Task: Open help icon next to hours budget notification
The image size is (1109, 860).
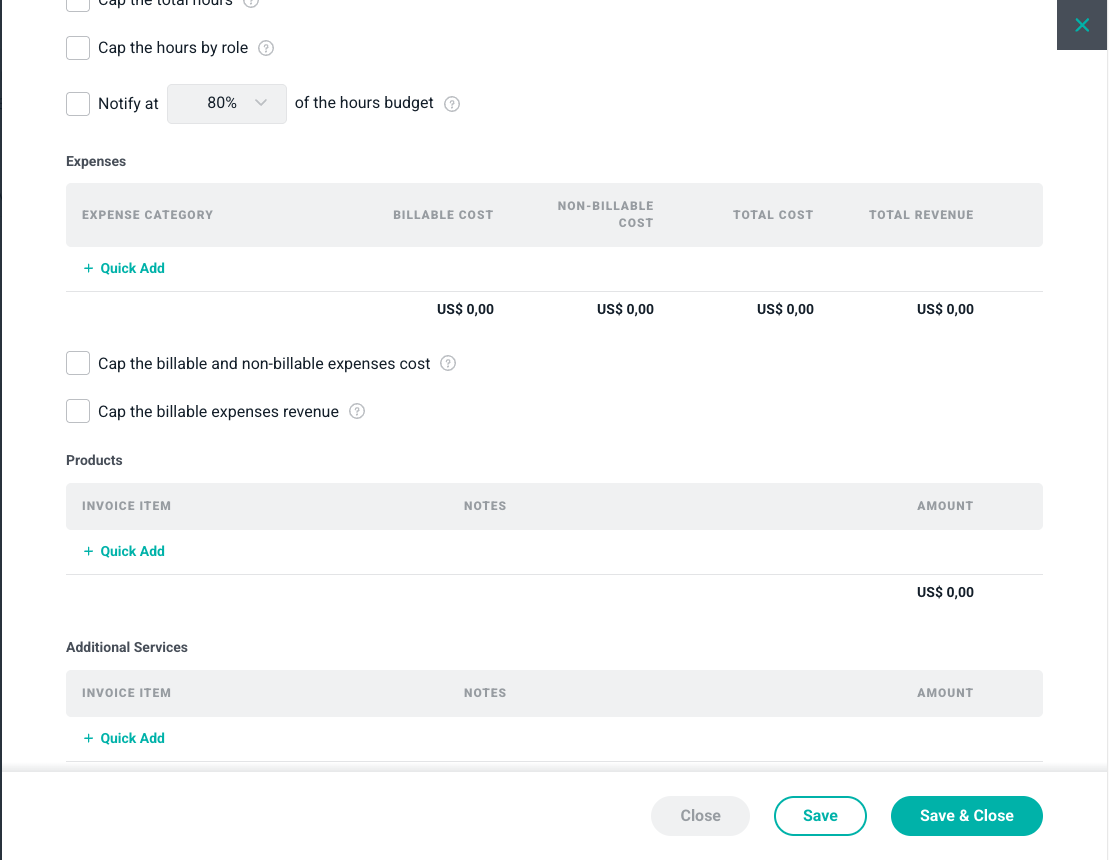Action: tap(452, 104)
